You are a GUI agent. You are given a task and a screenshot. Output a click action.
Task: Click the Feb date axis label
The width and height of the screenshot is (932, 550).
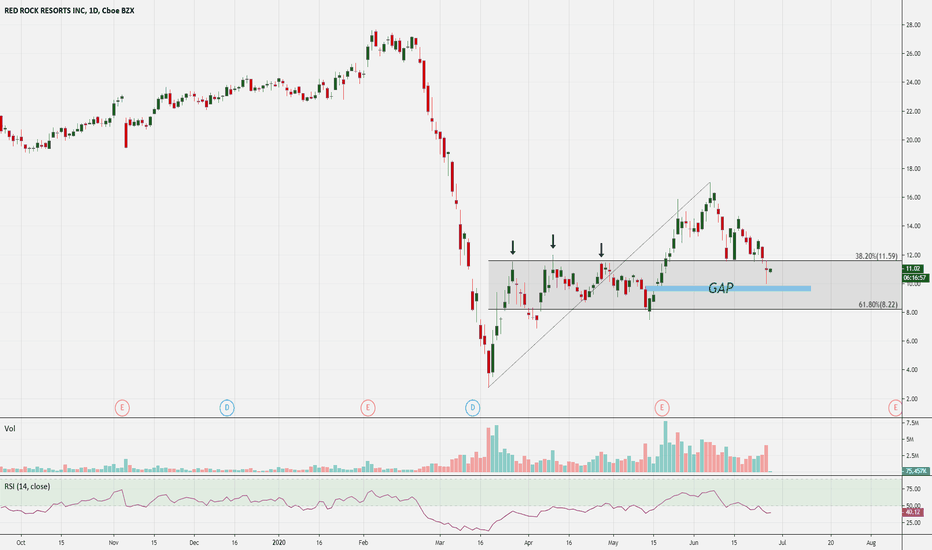coord(364,543)
